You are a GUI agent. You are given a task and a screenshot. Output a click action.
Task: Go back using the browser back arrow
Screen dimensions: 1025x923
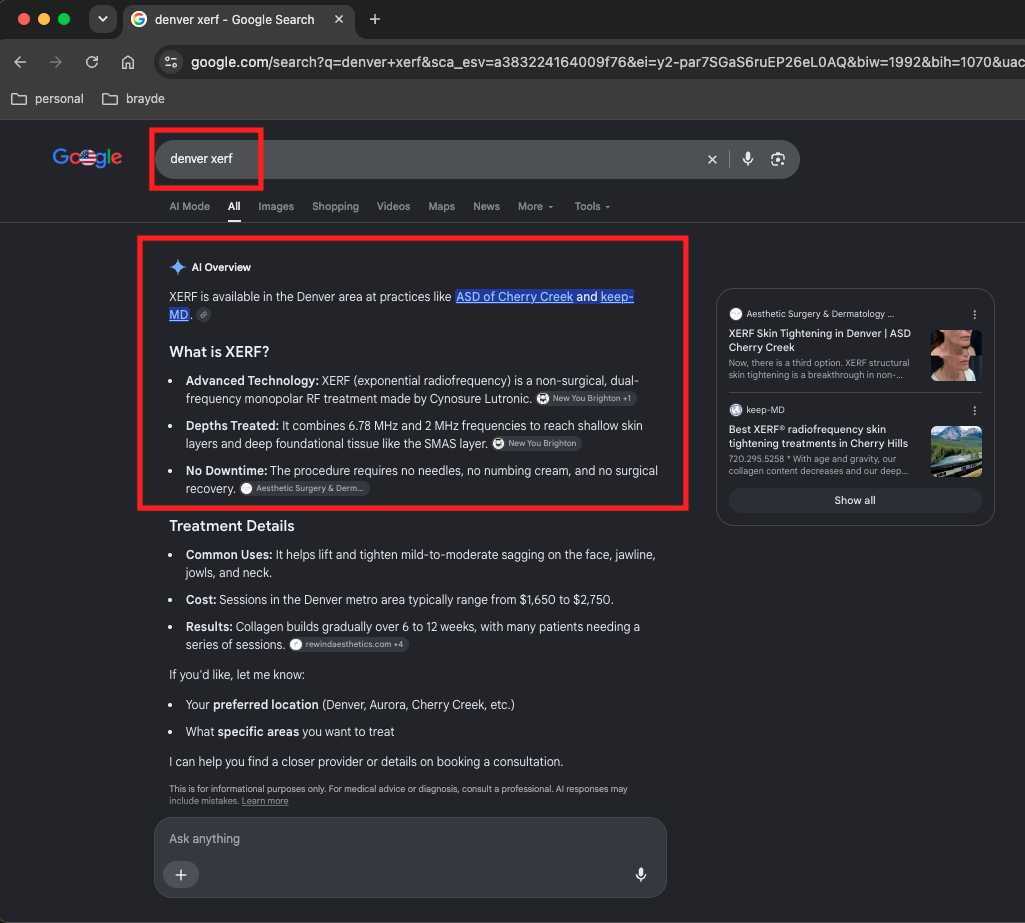[x=20, y=62]
